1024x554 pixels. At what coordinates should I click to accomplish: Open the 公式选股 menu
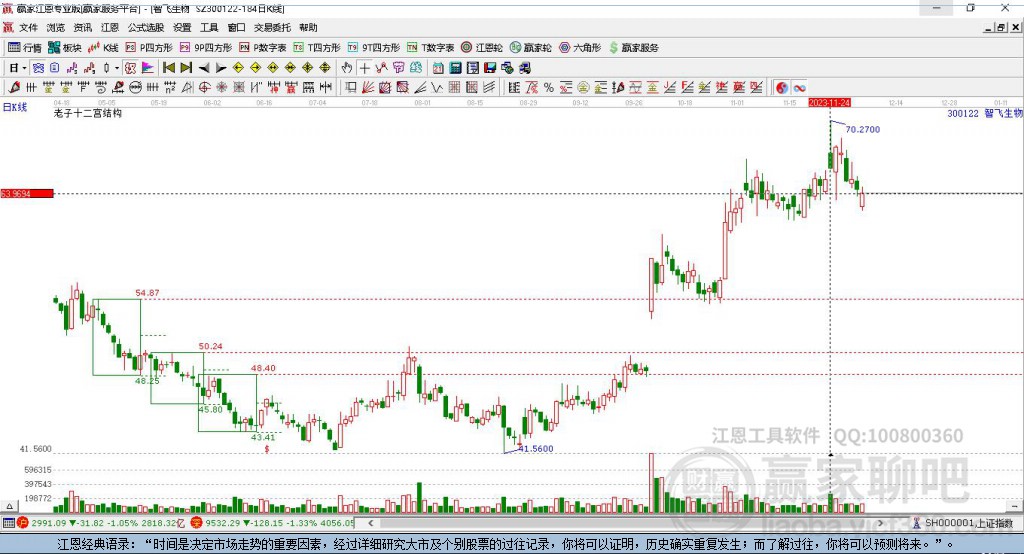point(146,27)
